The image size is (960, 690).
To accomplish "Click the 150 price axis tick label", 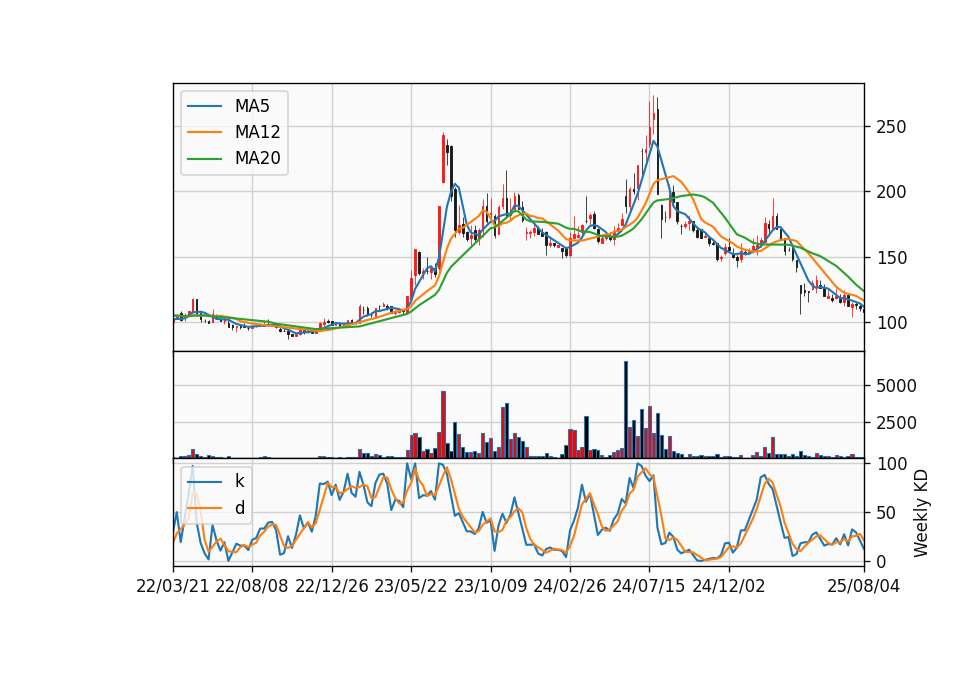I will pyautogui.click(x=891, y=258).
